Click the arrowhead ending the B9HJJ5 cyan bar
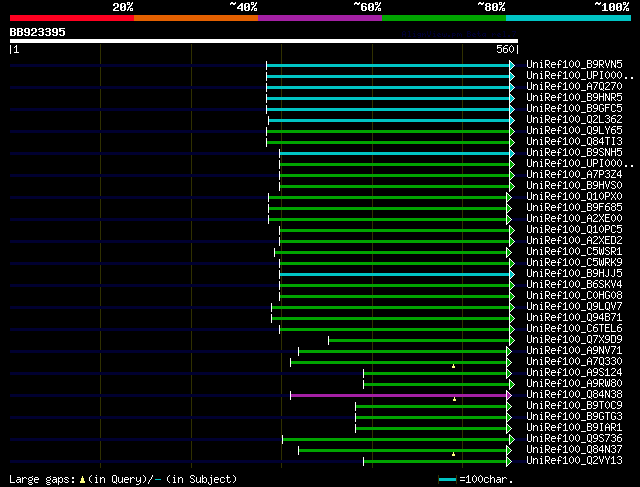This screenshot has width=640, height=487. point(512,274)
